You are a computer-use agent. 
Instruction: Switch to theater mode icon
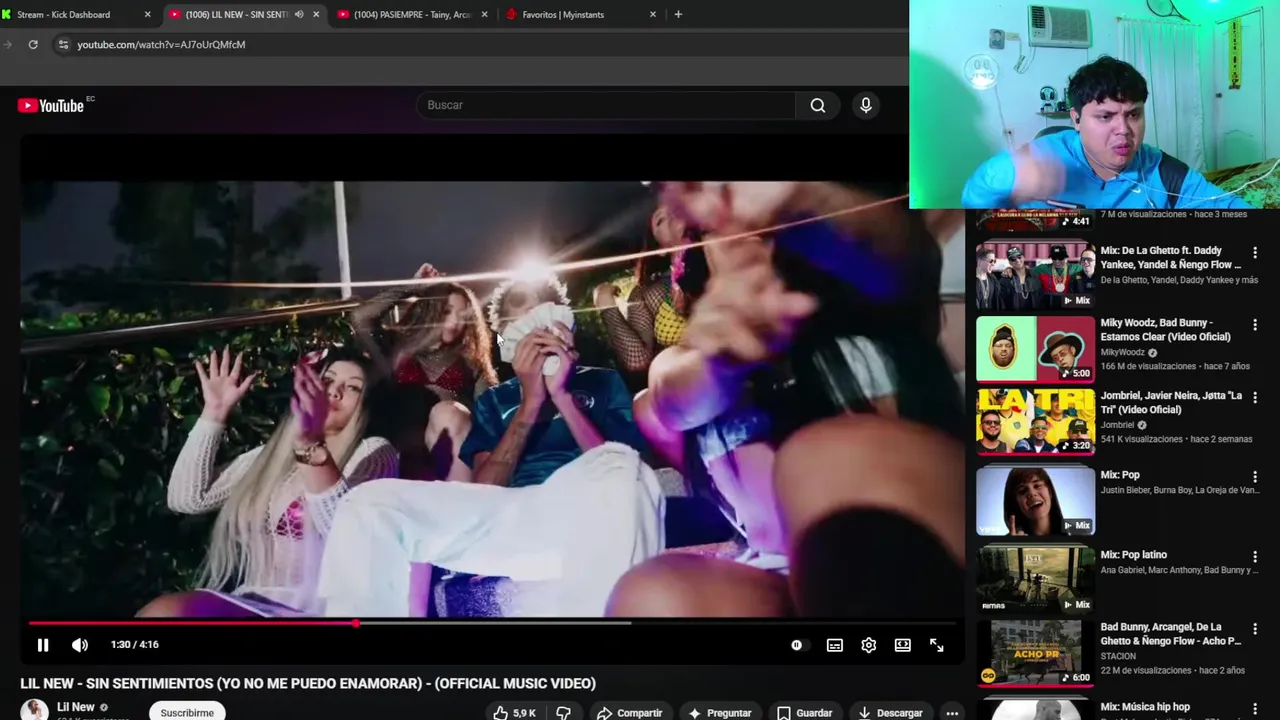pyautogui.click(x=903, y=645)
